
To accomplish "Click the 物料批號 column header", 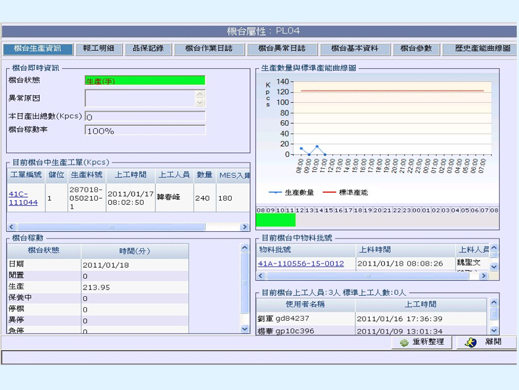I will point(306,250).
